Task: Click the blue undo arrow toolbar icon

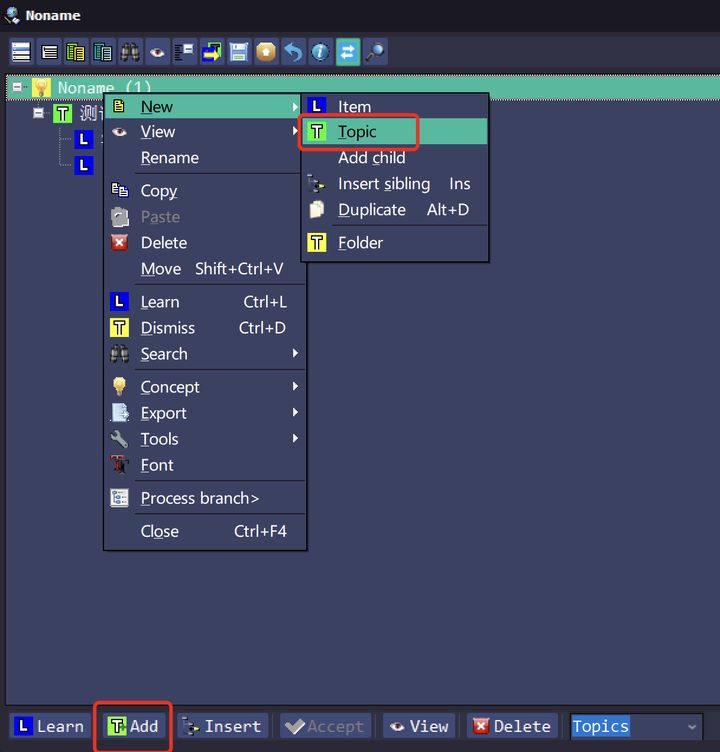Action: [x=293, y=52]
